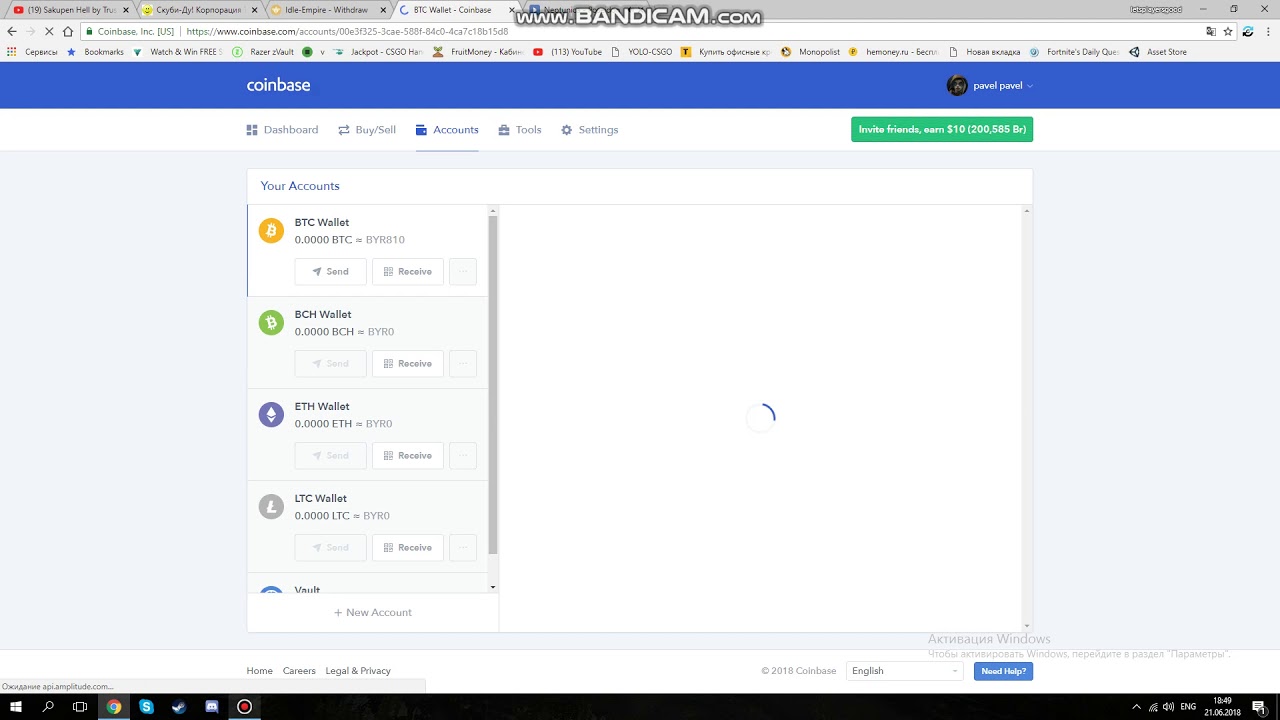Image resolution: width=1280 pixels, height=720 pixels.
Task: Open the Settings tab
Action: pos(590,130)
